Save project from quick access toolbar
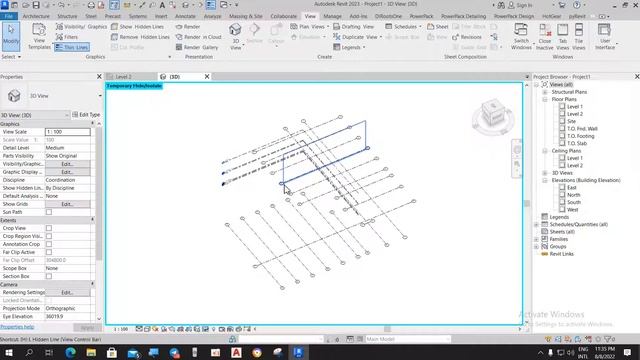This screenshot has height=360, width=640. (36, 5)
